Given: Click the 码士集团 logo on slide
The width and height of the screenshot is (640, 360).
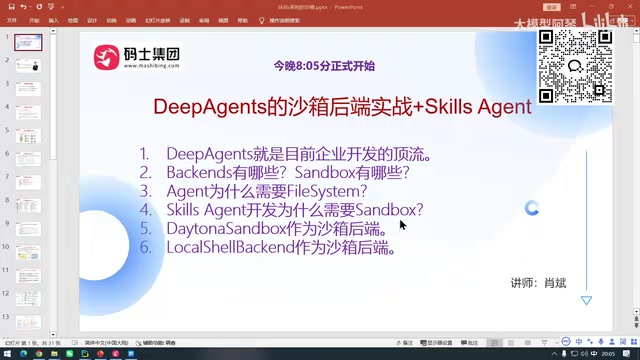Looking at the screenshot, I should coord(137,57).
